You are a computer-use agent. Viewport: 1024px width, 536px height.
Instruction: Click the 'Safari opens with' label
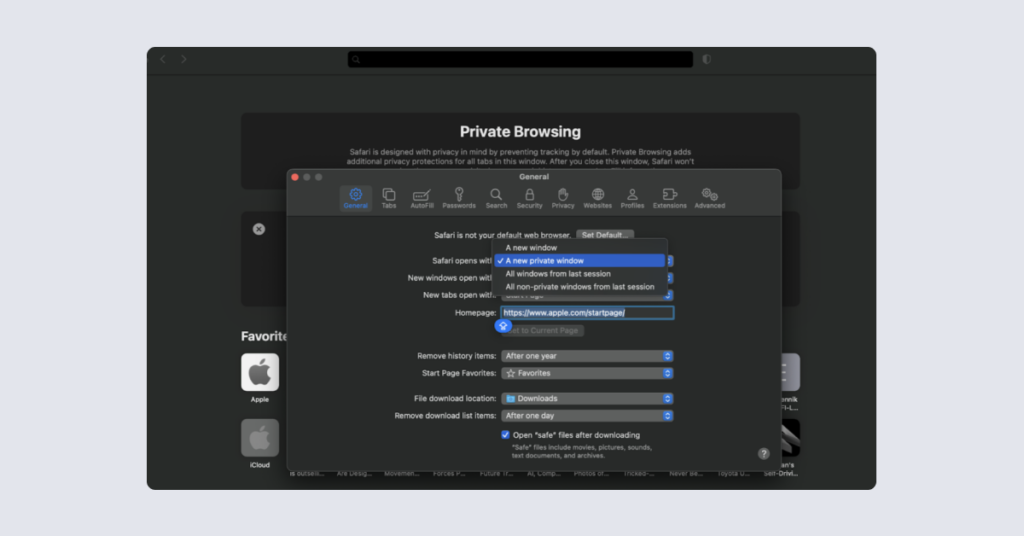click(x=462, y=260)
